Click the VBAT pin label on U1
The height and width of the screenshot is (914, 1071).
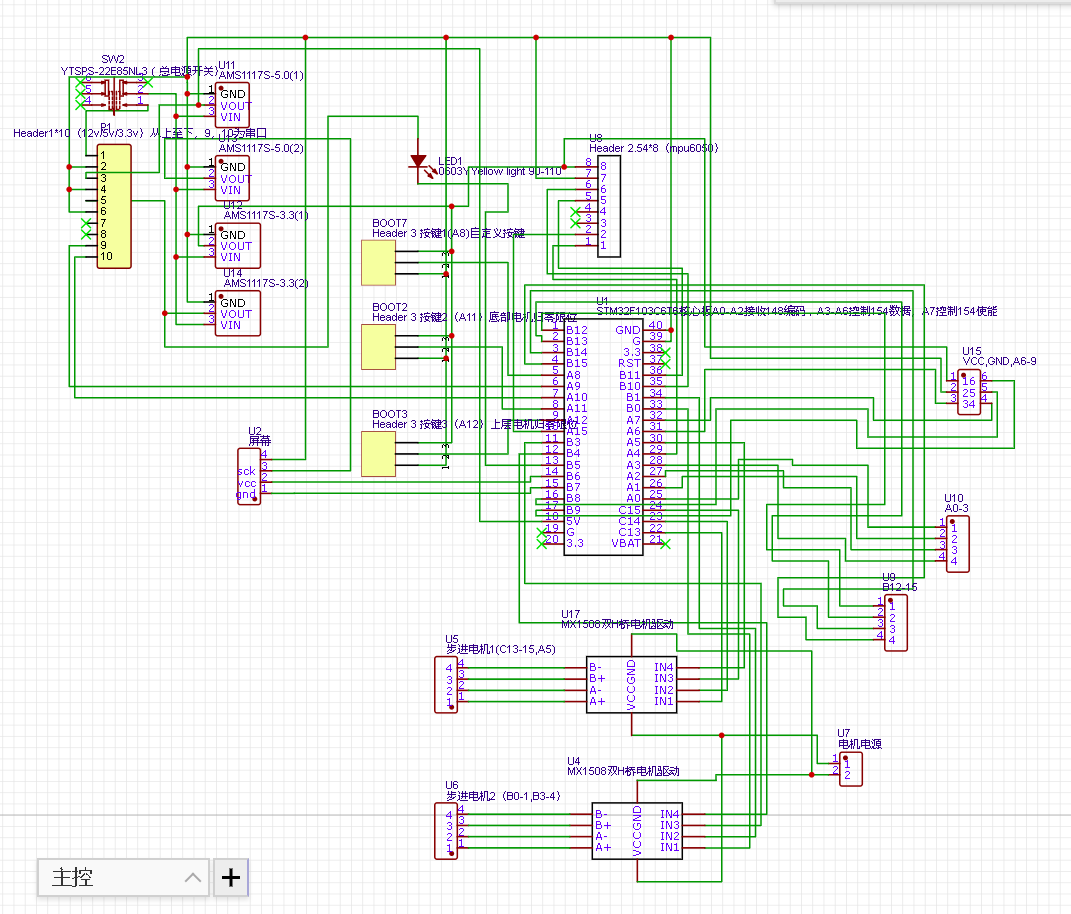[x=626, y=543]
